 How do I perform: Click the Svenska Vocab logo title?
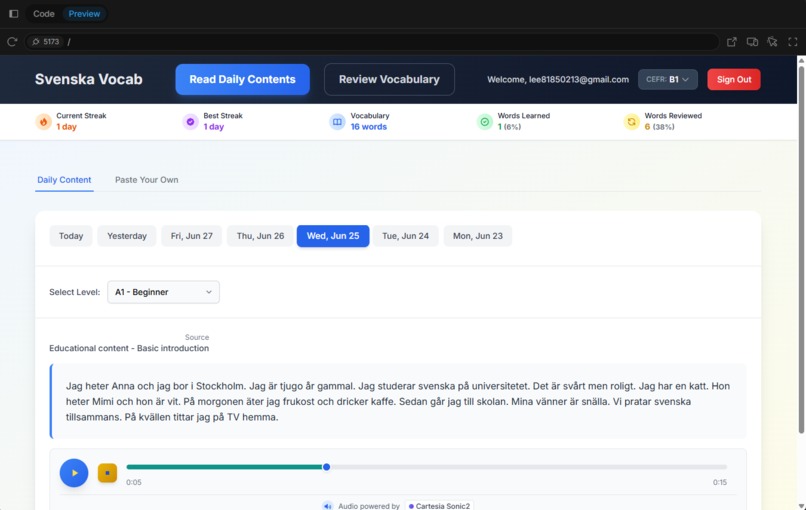coord(88,79)
